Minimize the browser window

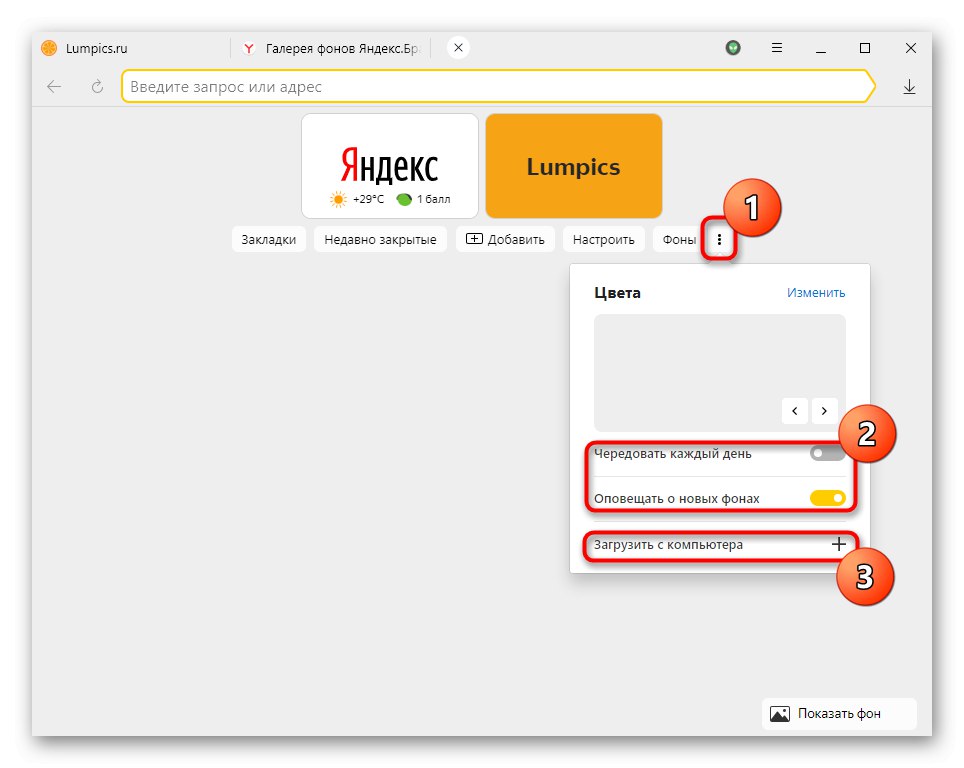[x=821, y=48]
